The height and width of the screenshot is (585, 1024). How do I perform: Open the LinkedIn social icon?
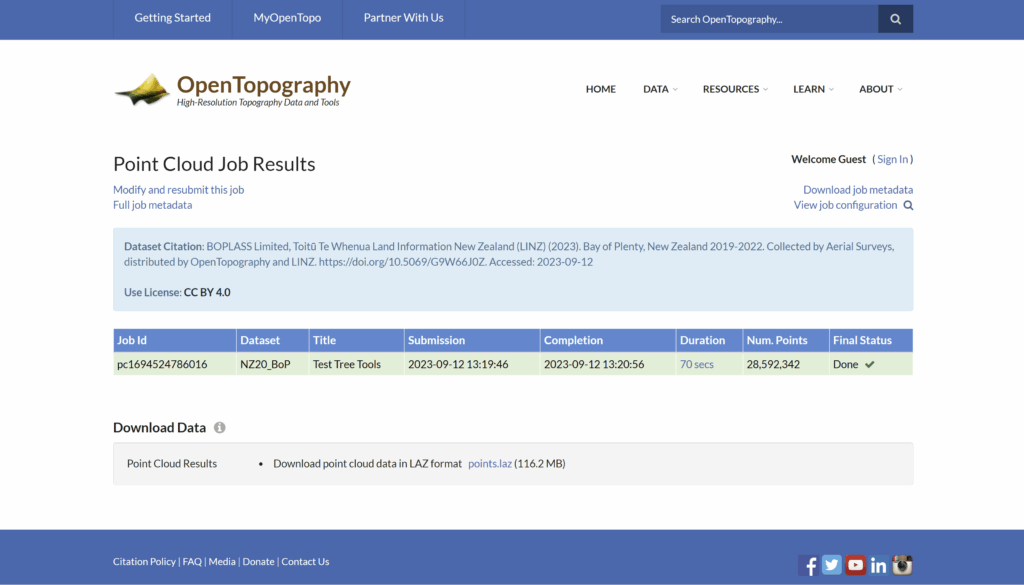tap(879, 565)
